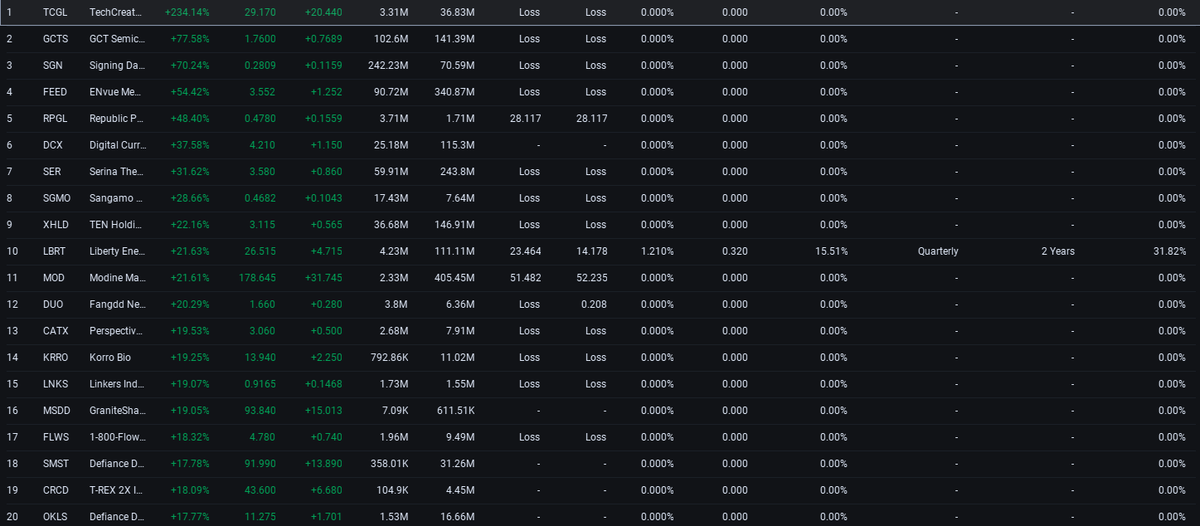
Task: Open the ENvue Me… company name
Action: click(116, 92)
